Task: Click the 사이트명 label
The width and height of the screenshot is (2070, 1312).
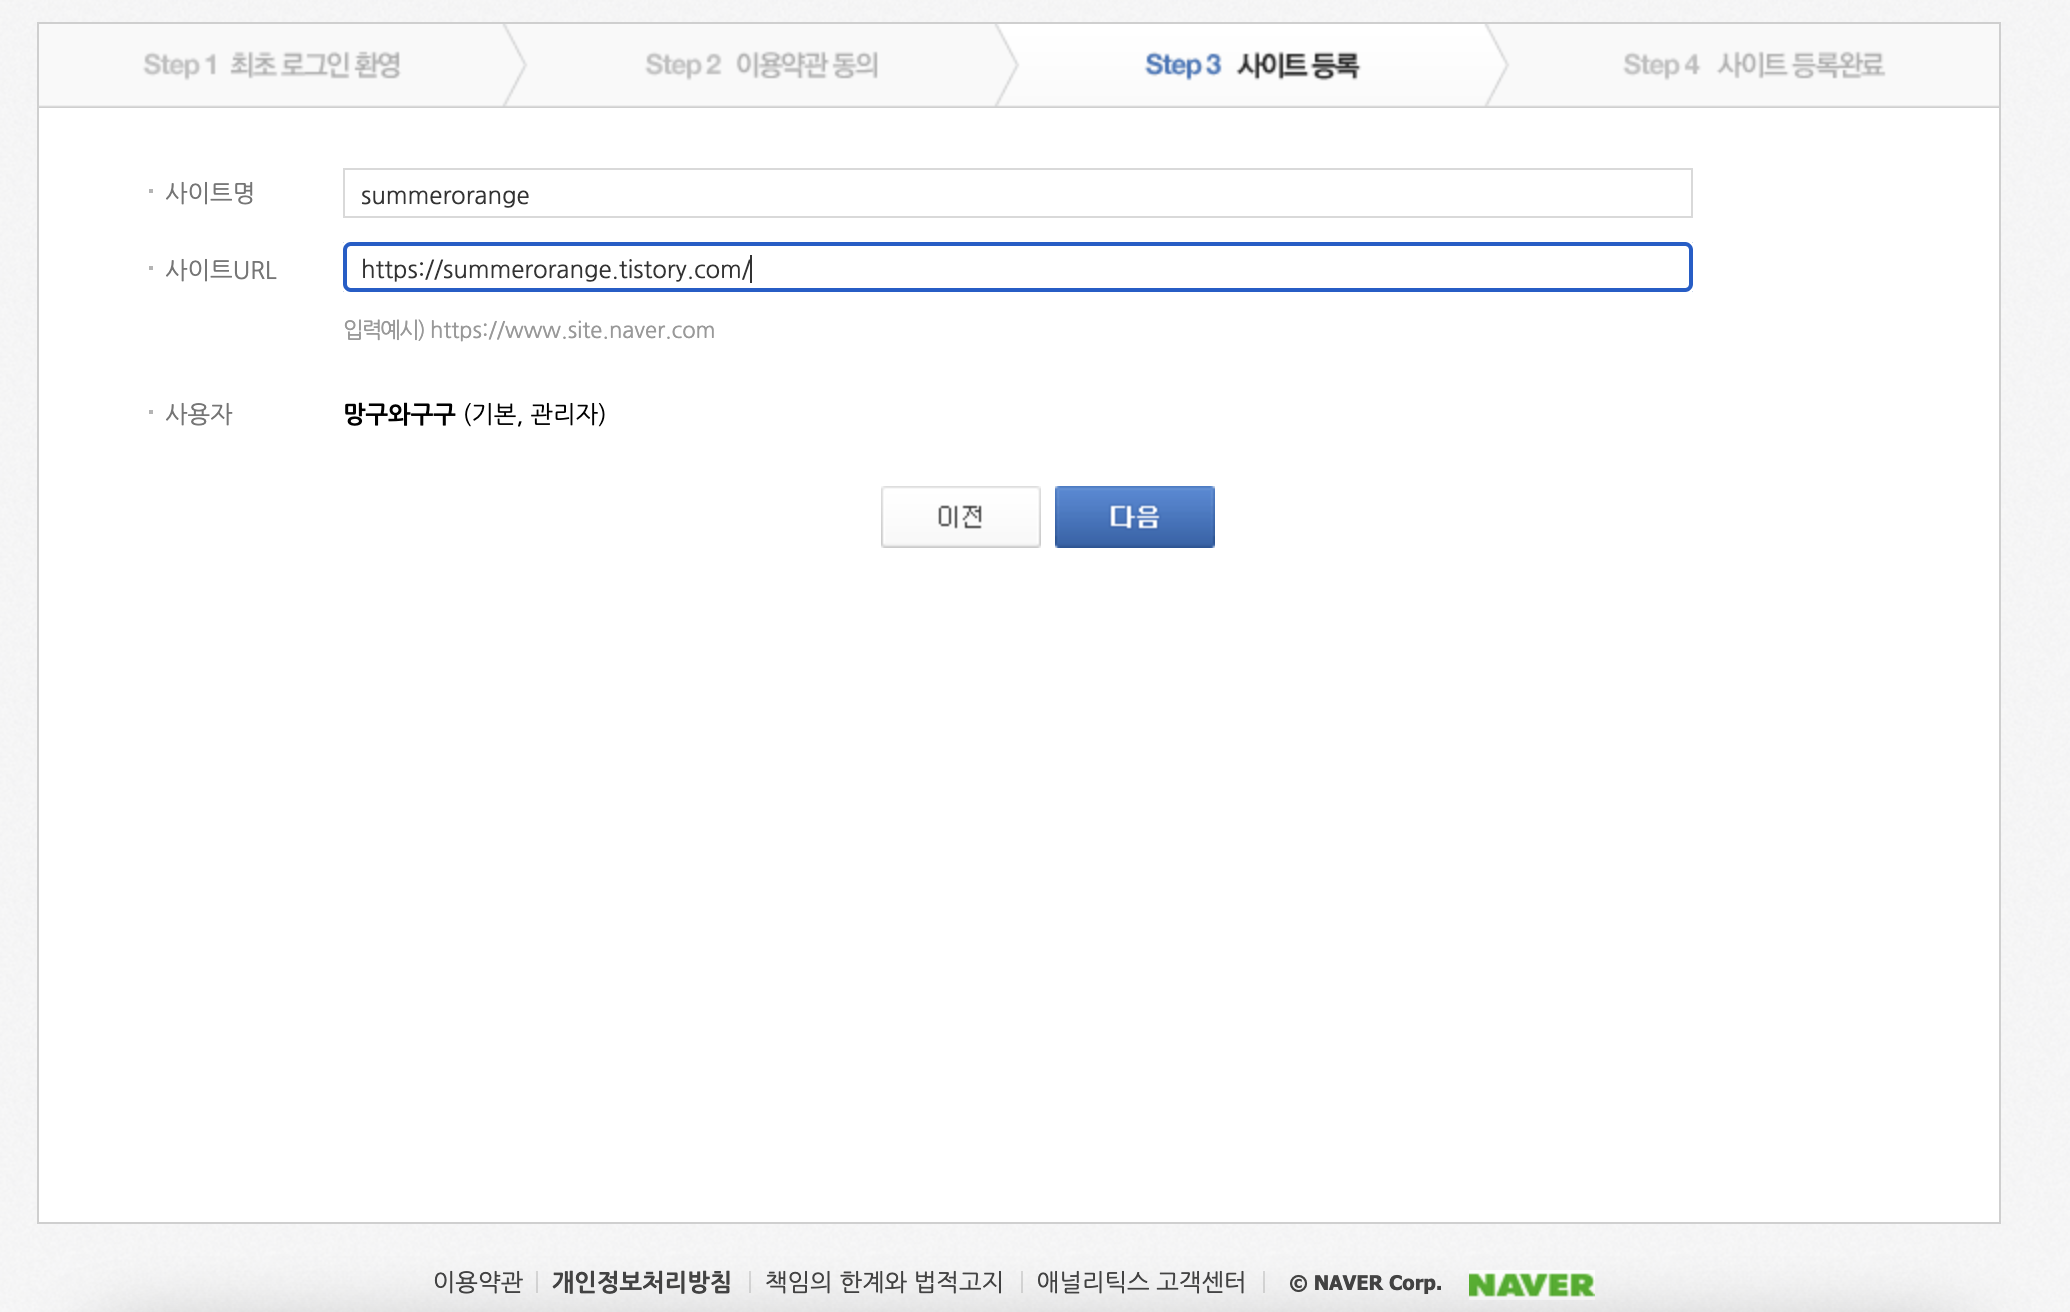Action: [210, 192]
